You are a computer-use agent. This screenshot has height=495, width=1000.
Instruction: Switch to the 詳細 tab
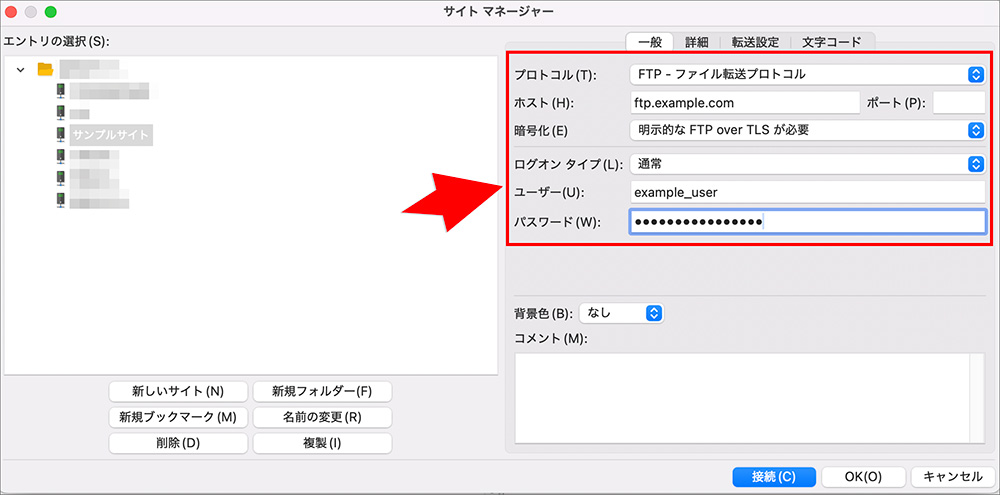tap(696, 42)
